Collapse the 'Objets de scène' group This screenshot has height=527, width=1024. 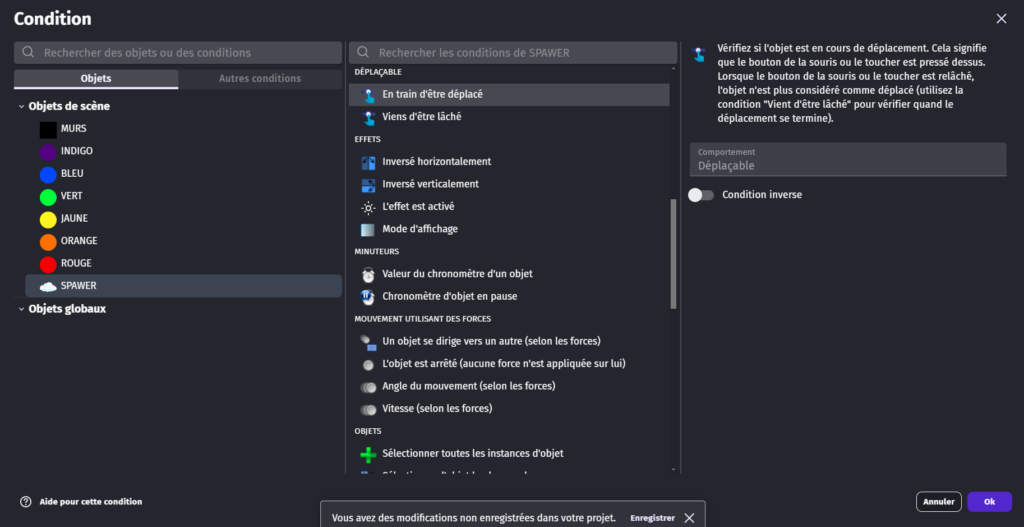[x=21, y=106]
